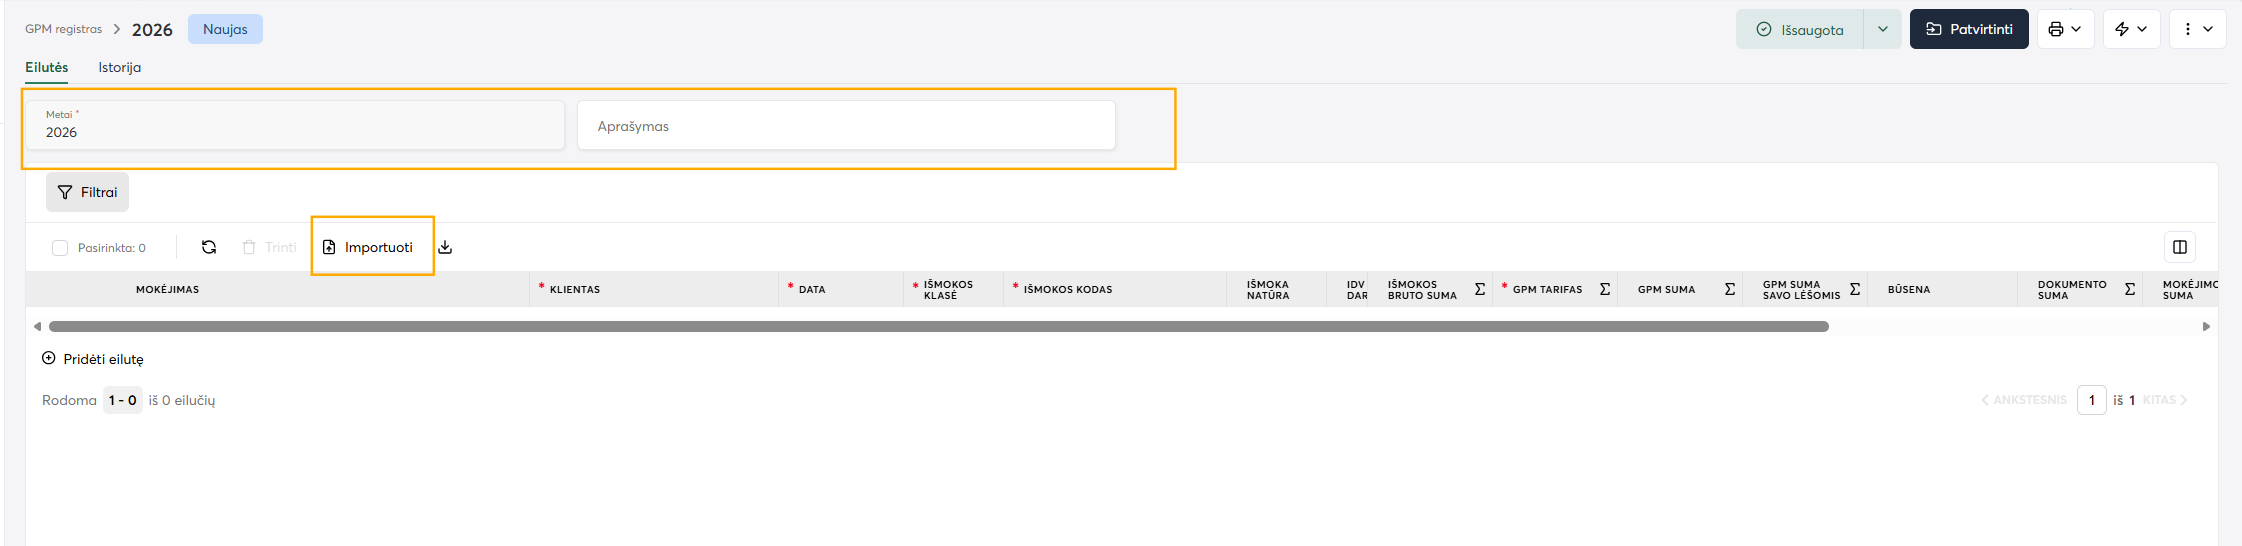Open the column layout settings icon
2242x546 pixels.
[x=2180, y=247]
